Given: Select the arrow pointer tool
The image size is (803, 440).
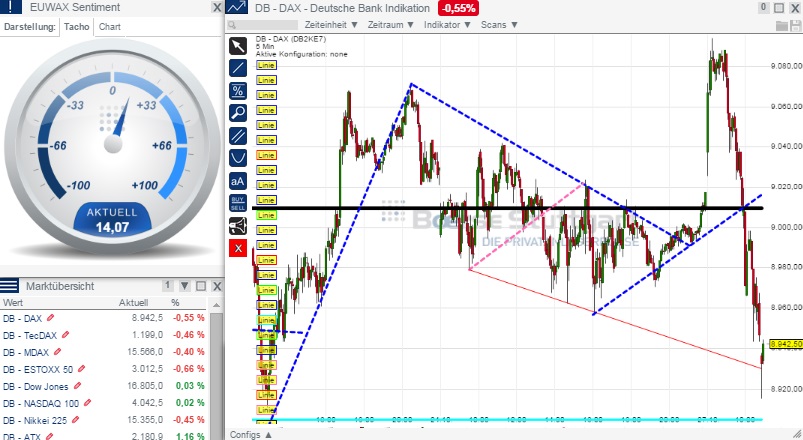Looking at the screenshot, I should (238, 46).
